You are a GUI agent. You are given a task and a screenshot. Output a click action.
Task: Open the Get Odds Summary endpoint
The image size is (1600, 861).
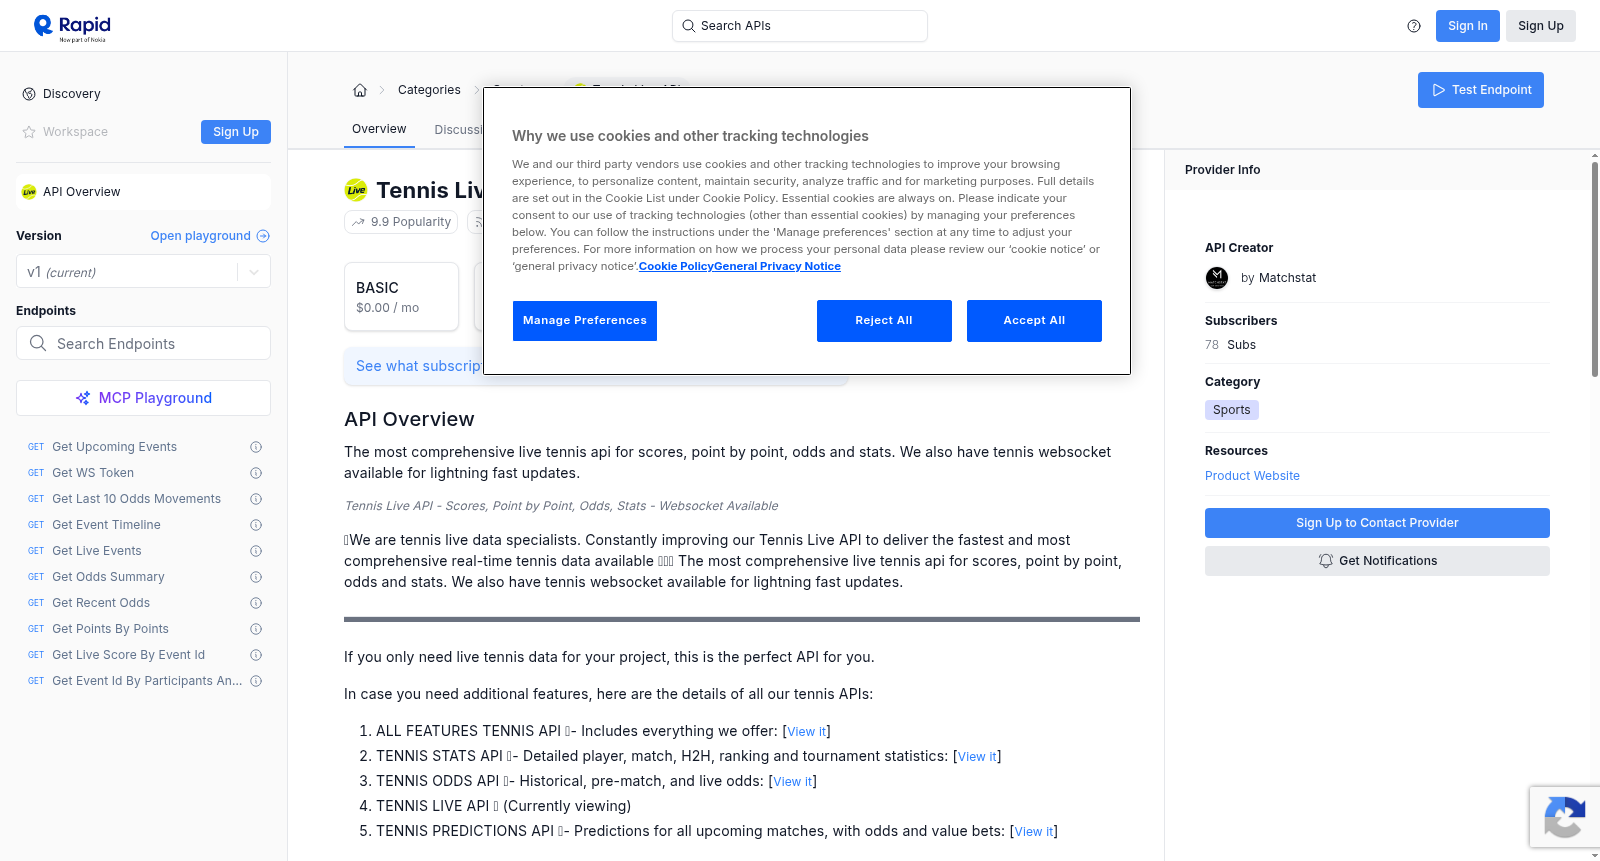108,577
